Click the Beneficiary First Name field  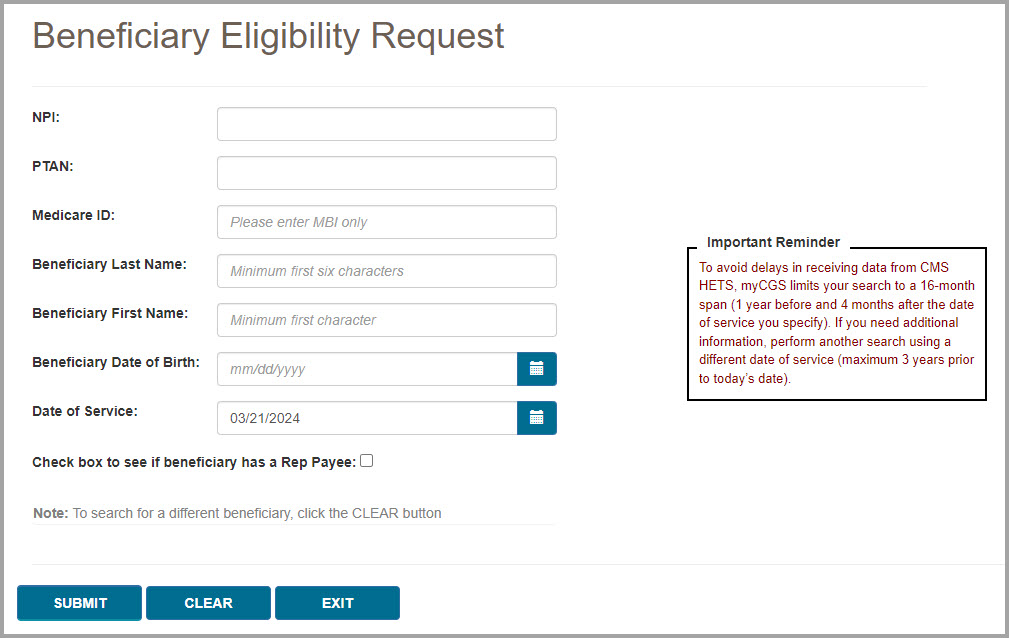click(386, 319)
